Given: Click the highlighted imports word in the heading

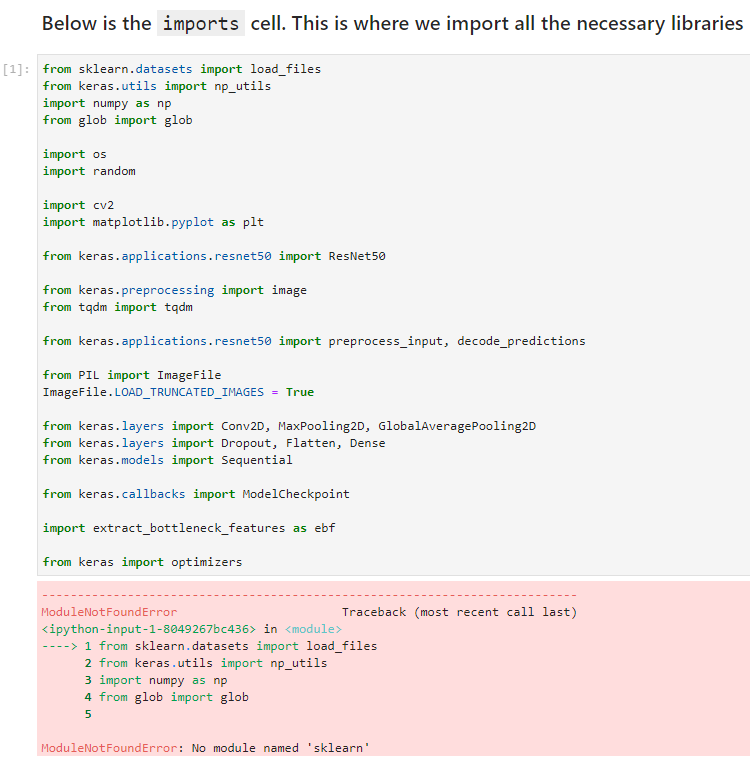Looking at the screenshot, I should [x=200, y=24].
